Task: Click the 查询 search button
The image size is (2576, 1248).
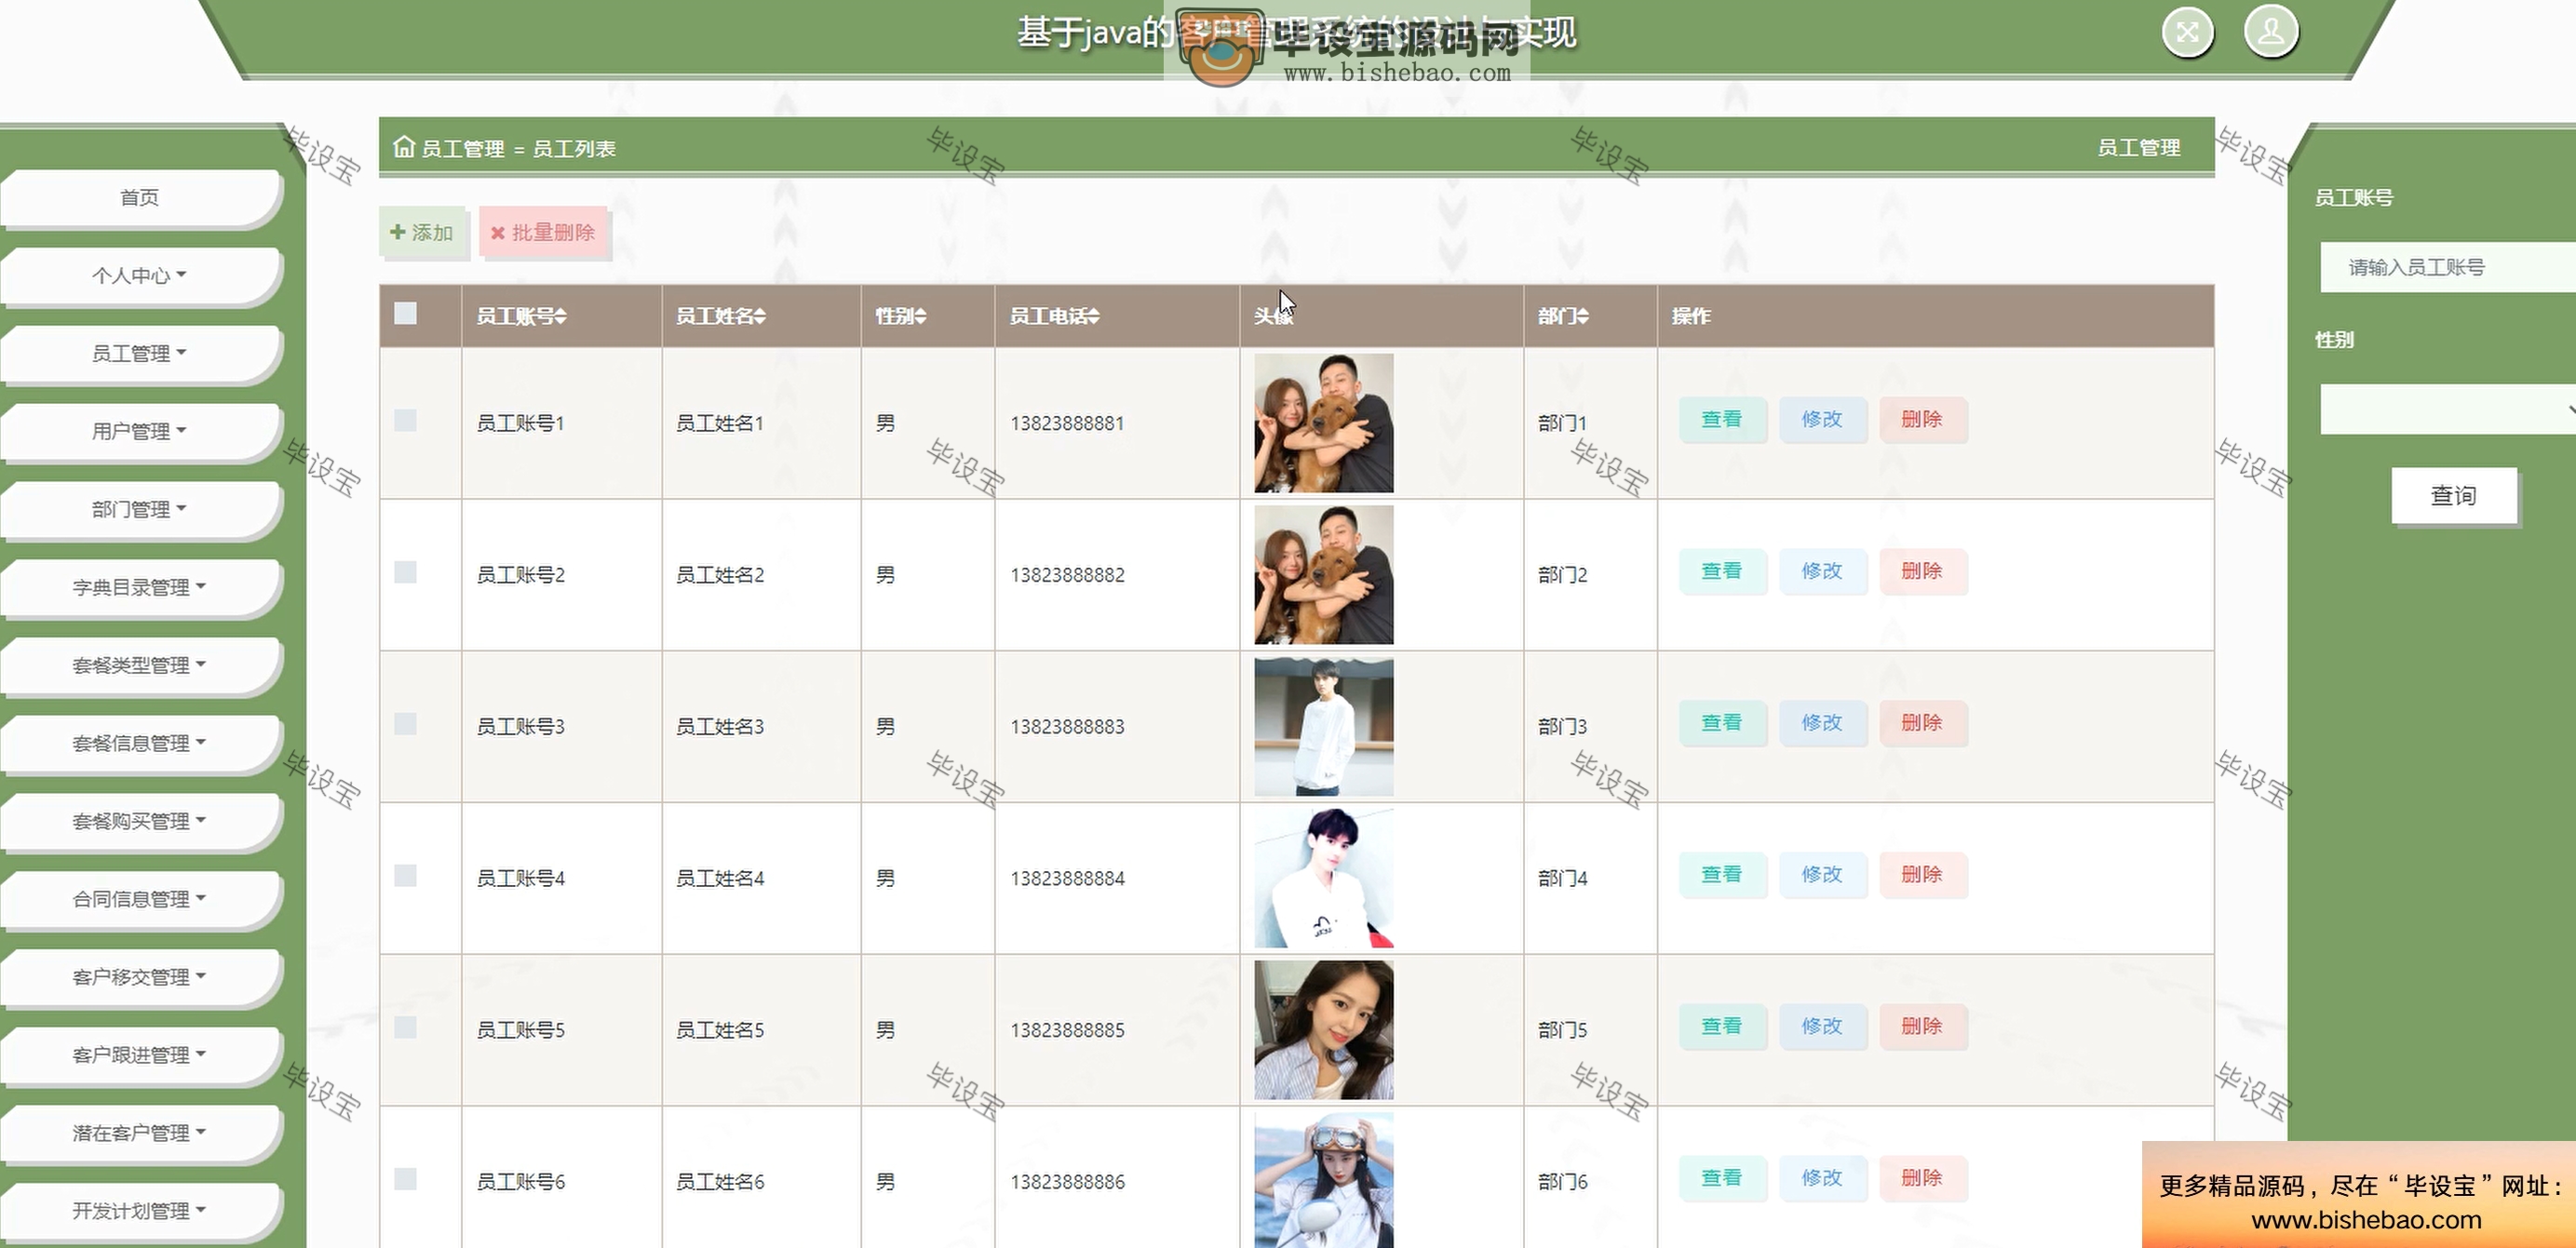Action: click(x=2454, y=495)
